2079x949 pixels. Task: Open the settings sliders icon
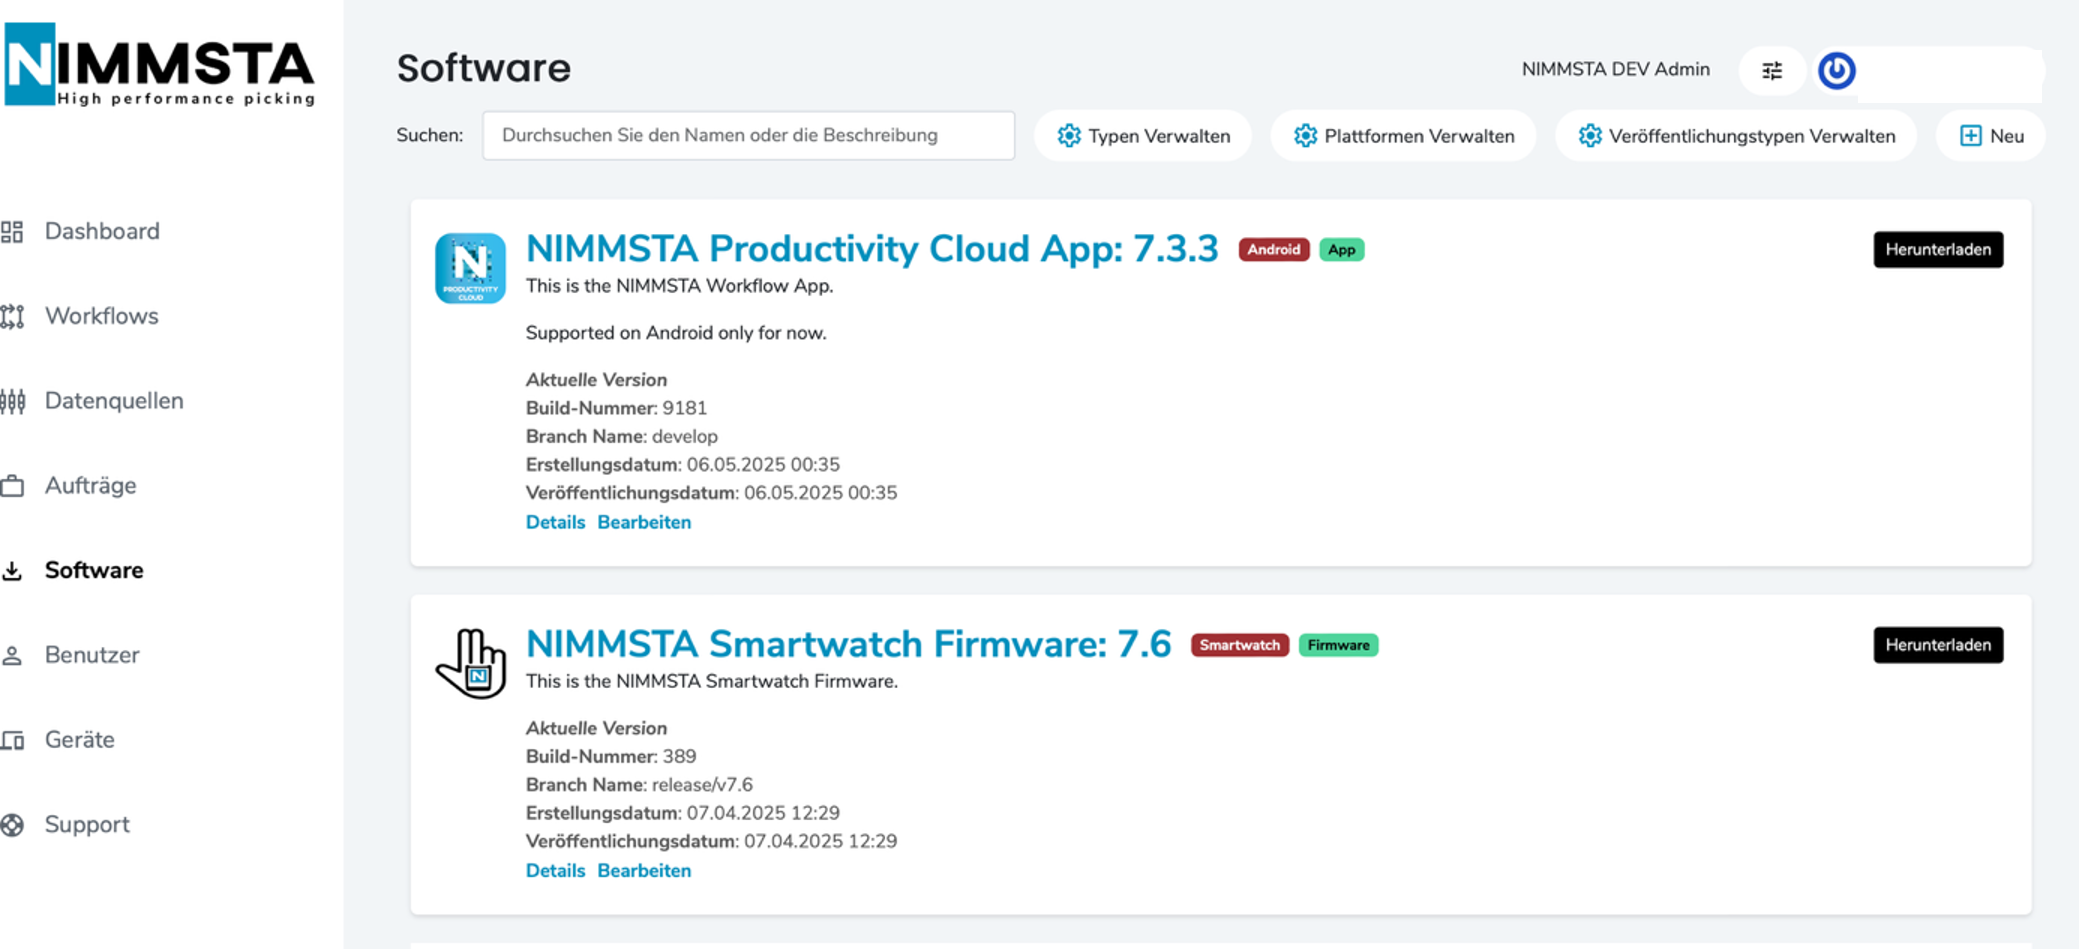[1772, 71]
